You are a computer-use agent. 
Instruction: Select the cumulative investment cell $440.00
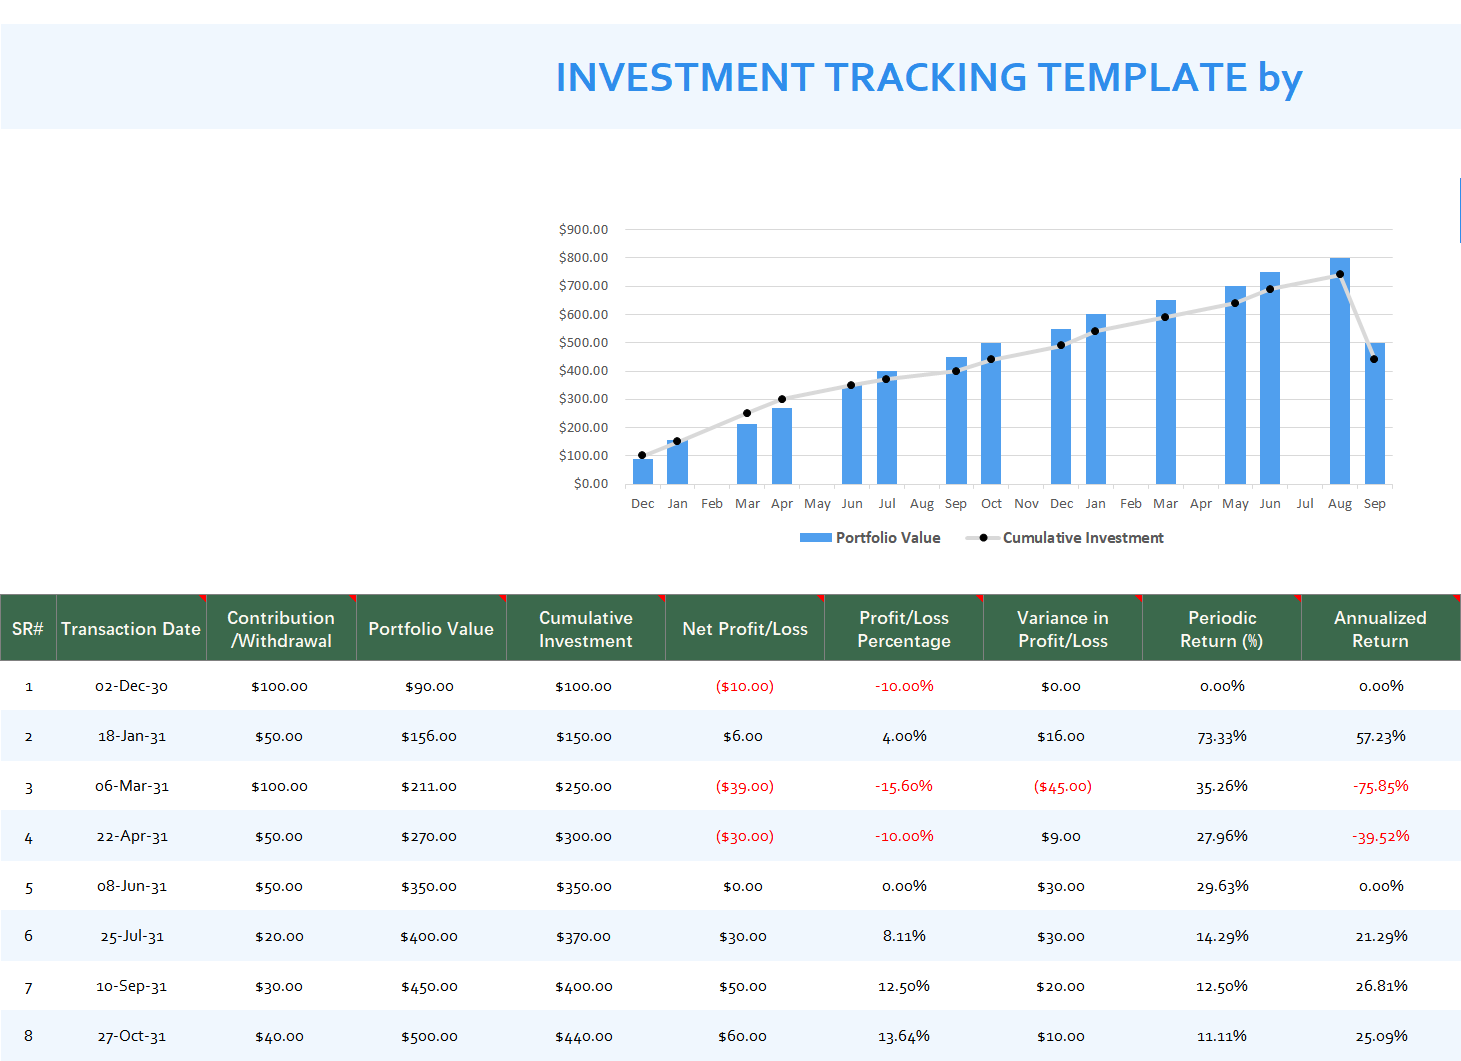[x=584, y=1036]
